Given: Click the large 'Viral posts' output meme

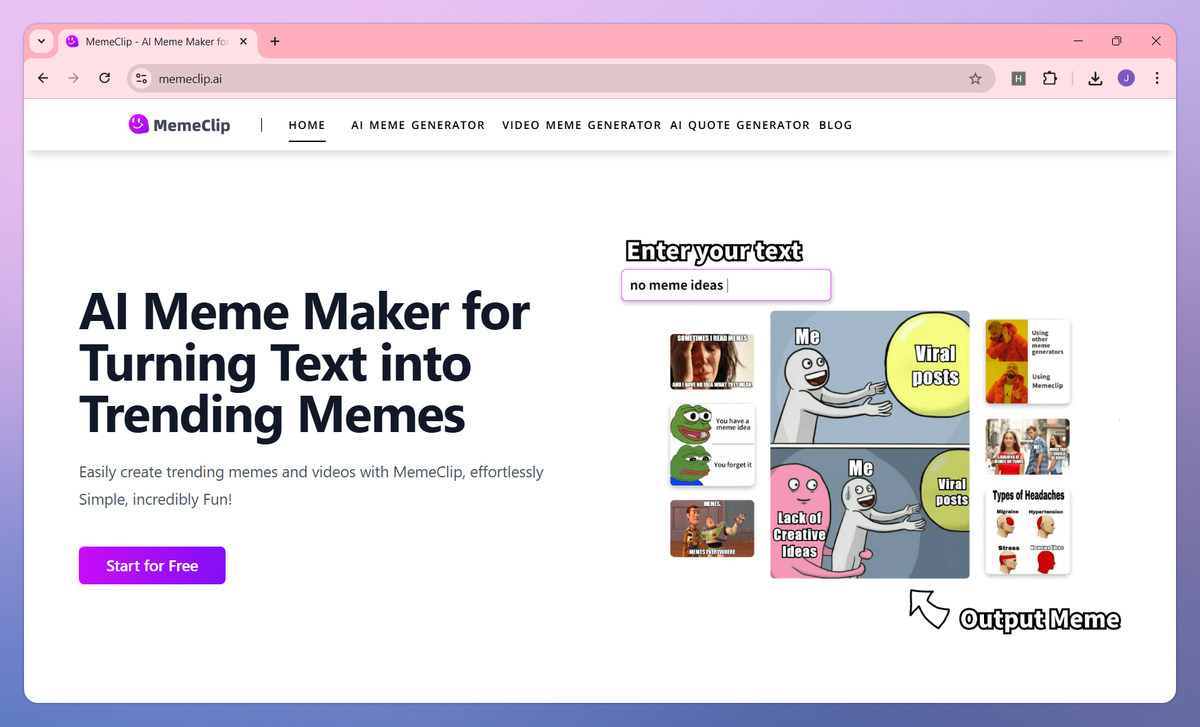Looking at the screenshot, I should point(870,444).
